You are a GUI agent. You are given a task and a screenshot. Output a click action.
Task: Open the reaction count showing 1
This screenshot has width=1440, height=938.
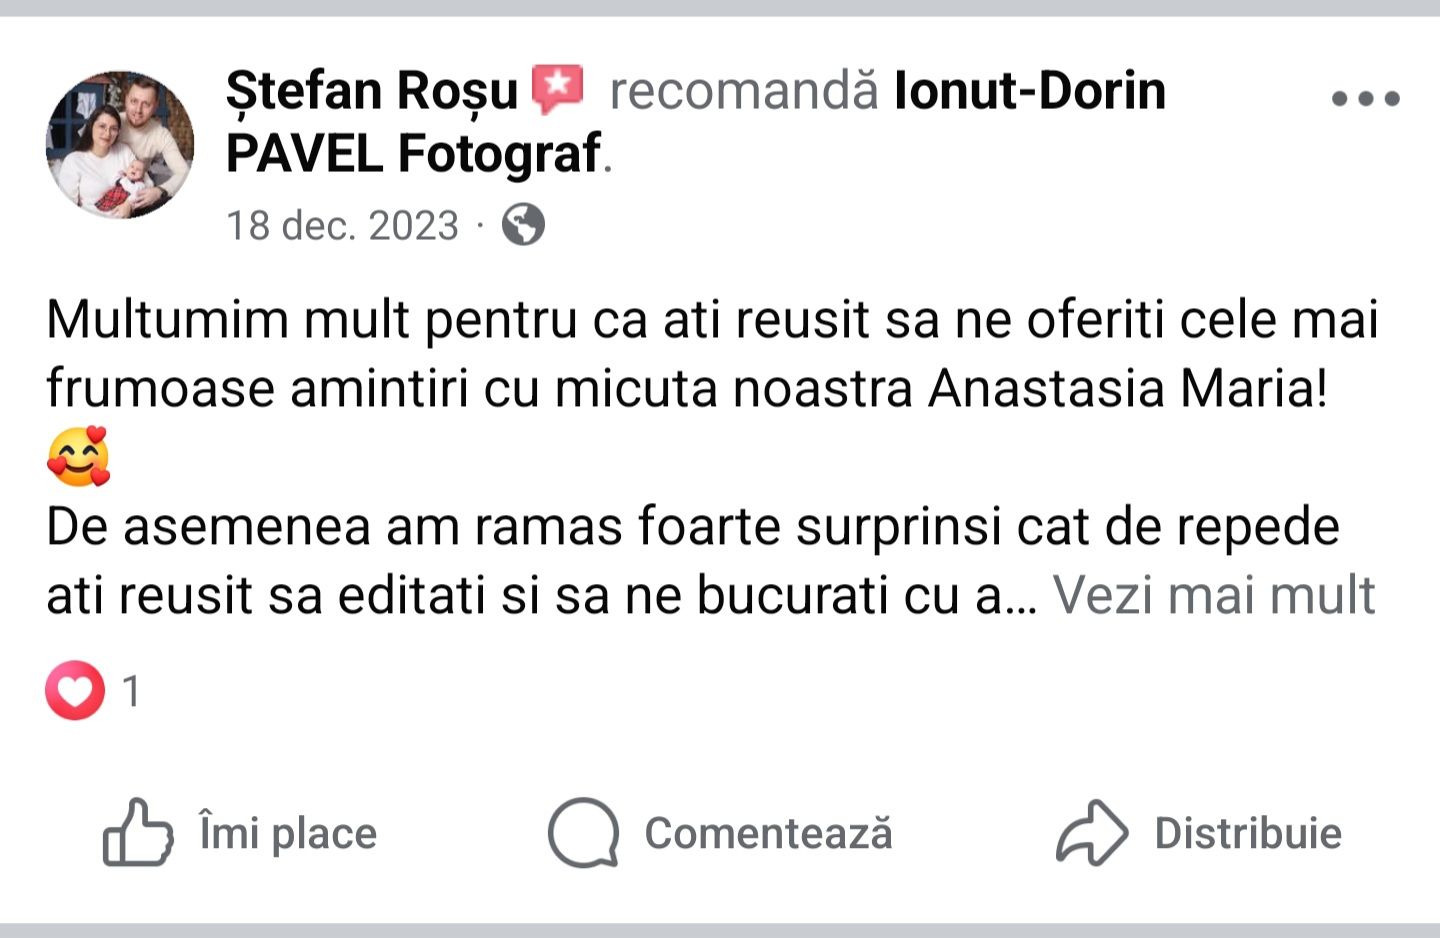tap(131, 691)
